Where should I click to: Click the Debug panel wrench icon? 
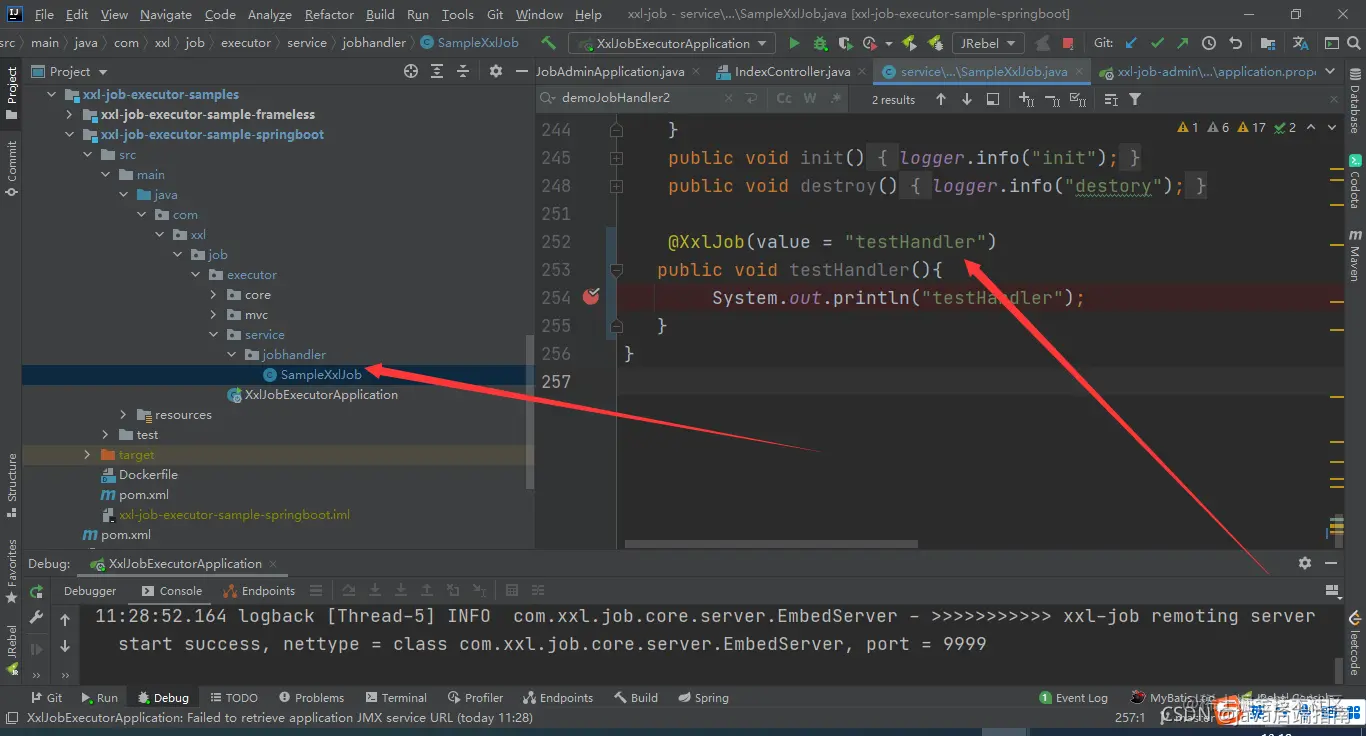point(36,618)
